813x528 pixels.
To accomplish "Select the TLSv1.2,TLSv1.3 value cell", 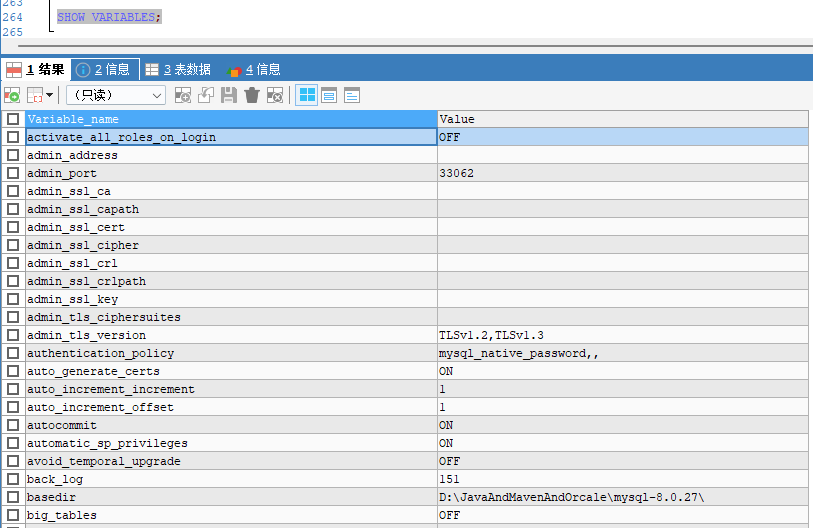I will [623, 335].
